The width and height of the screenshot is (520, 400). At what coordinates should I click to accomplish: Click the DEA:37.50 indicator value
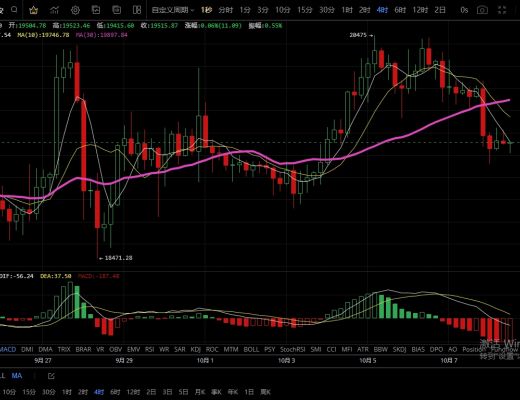(x=56, y=276)
